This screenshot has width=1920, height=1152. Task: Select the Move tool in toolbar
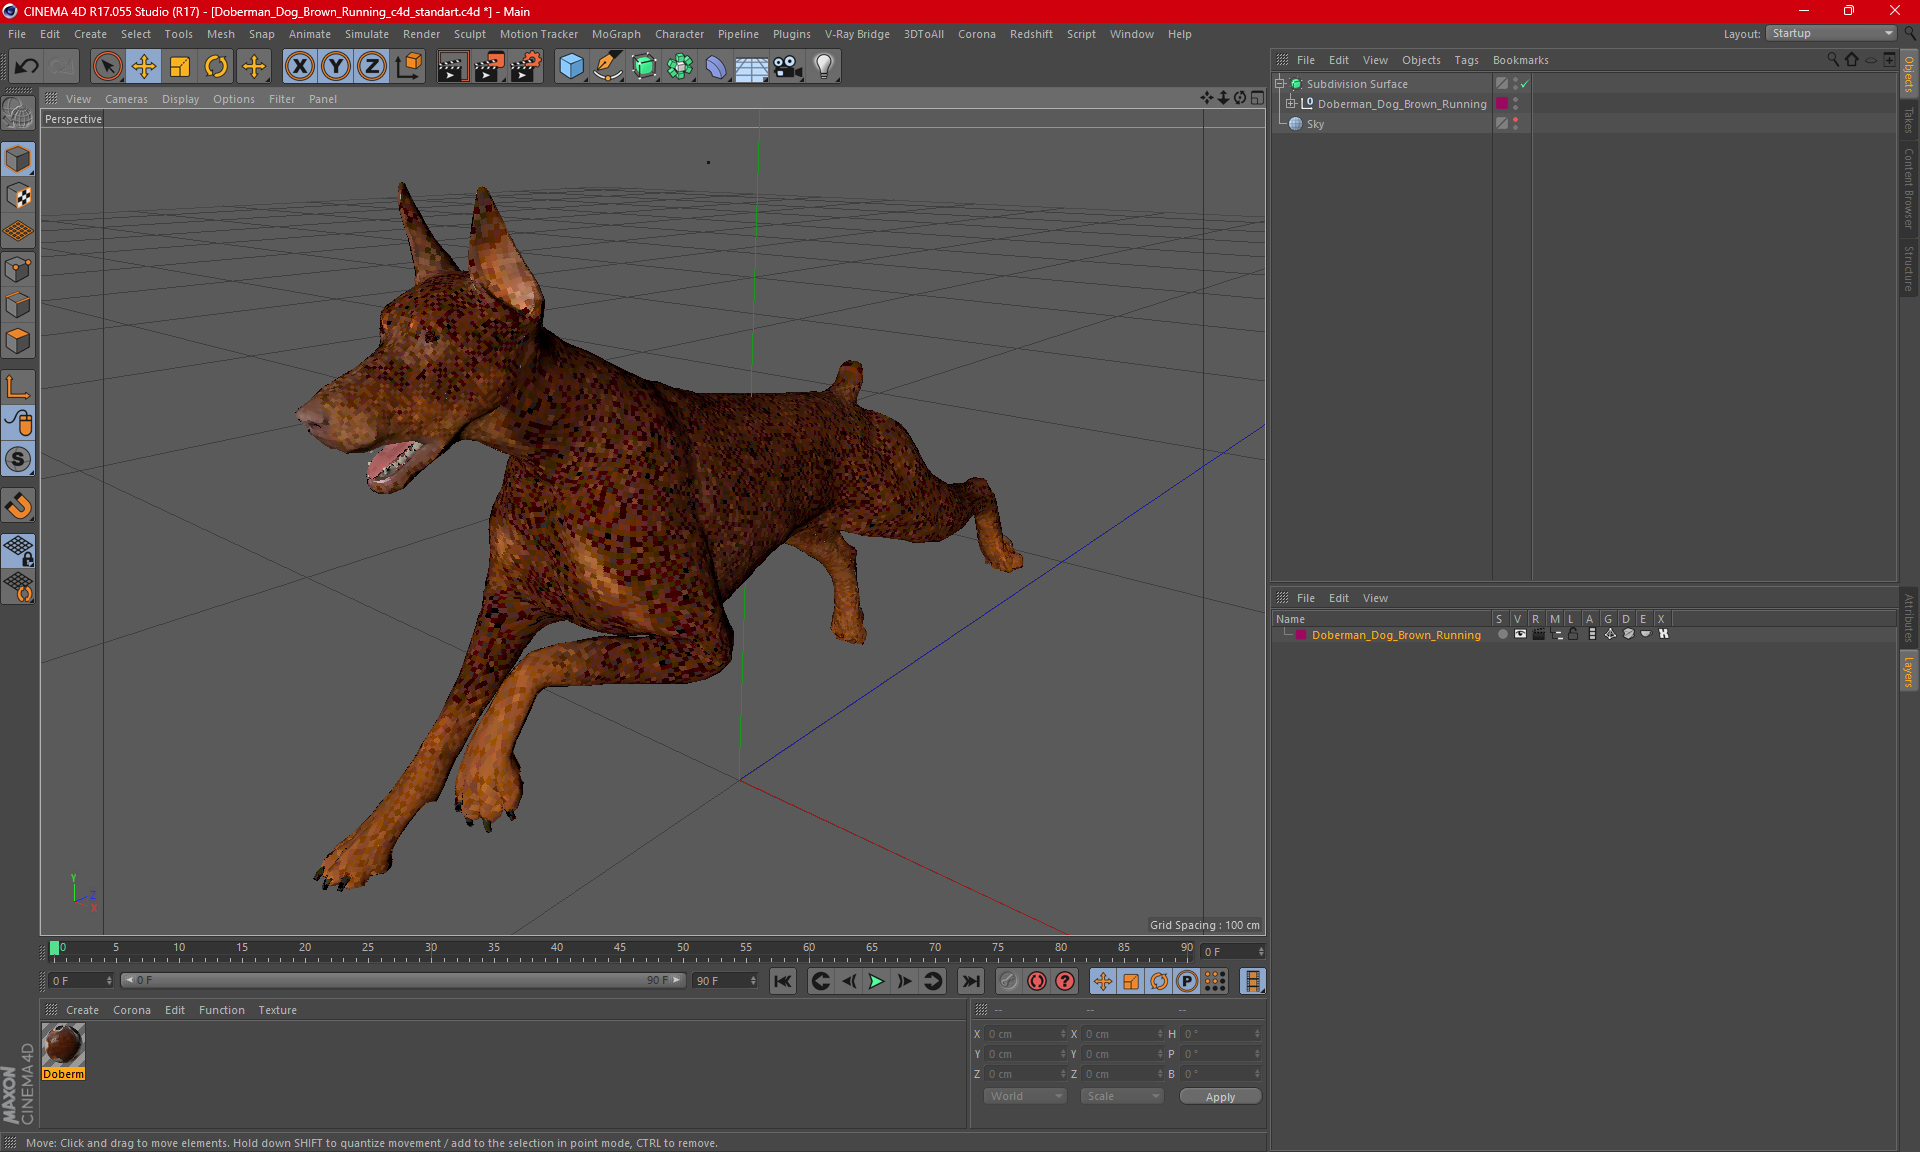143,66
